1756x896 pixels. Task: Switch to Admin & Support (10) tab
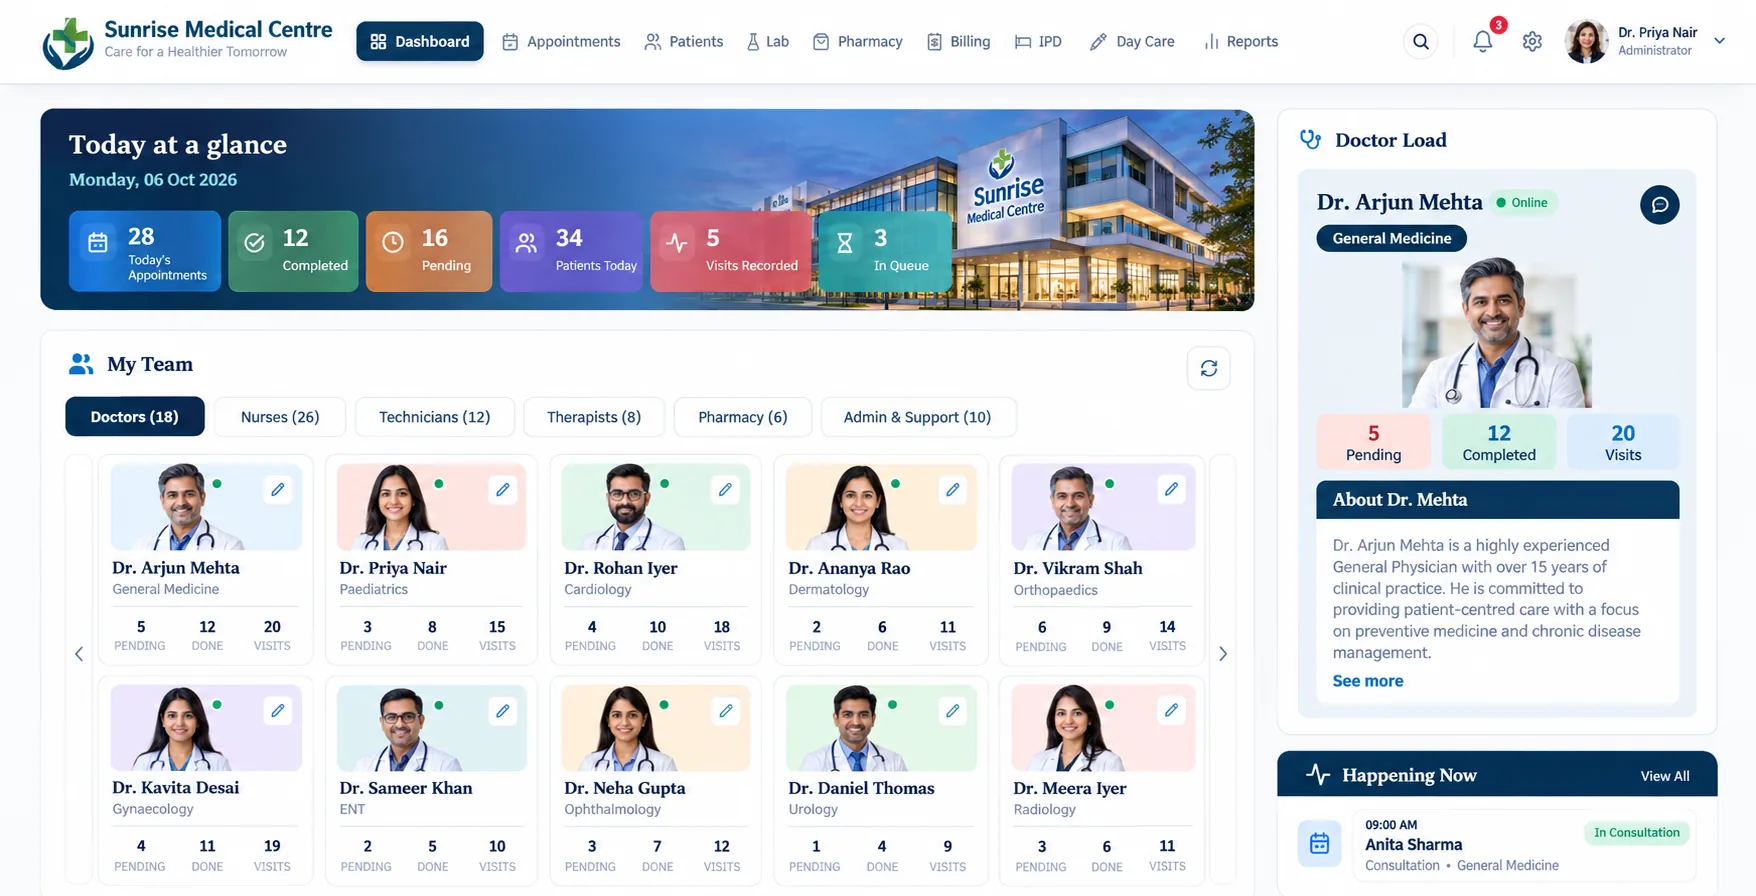click(918, 417)
